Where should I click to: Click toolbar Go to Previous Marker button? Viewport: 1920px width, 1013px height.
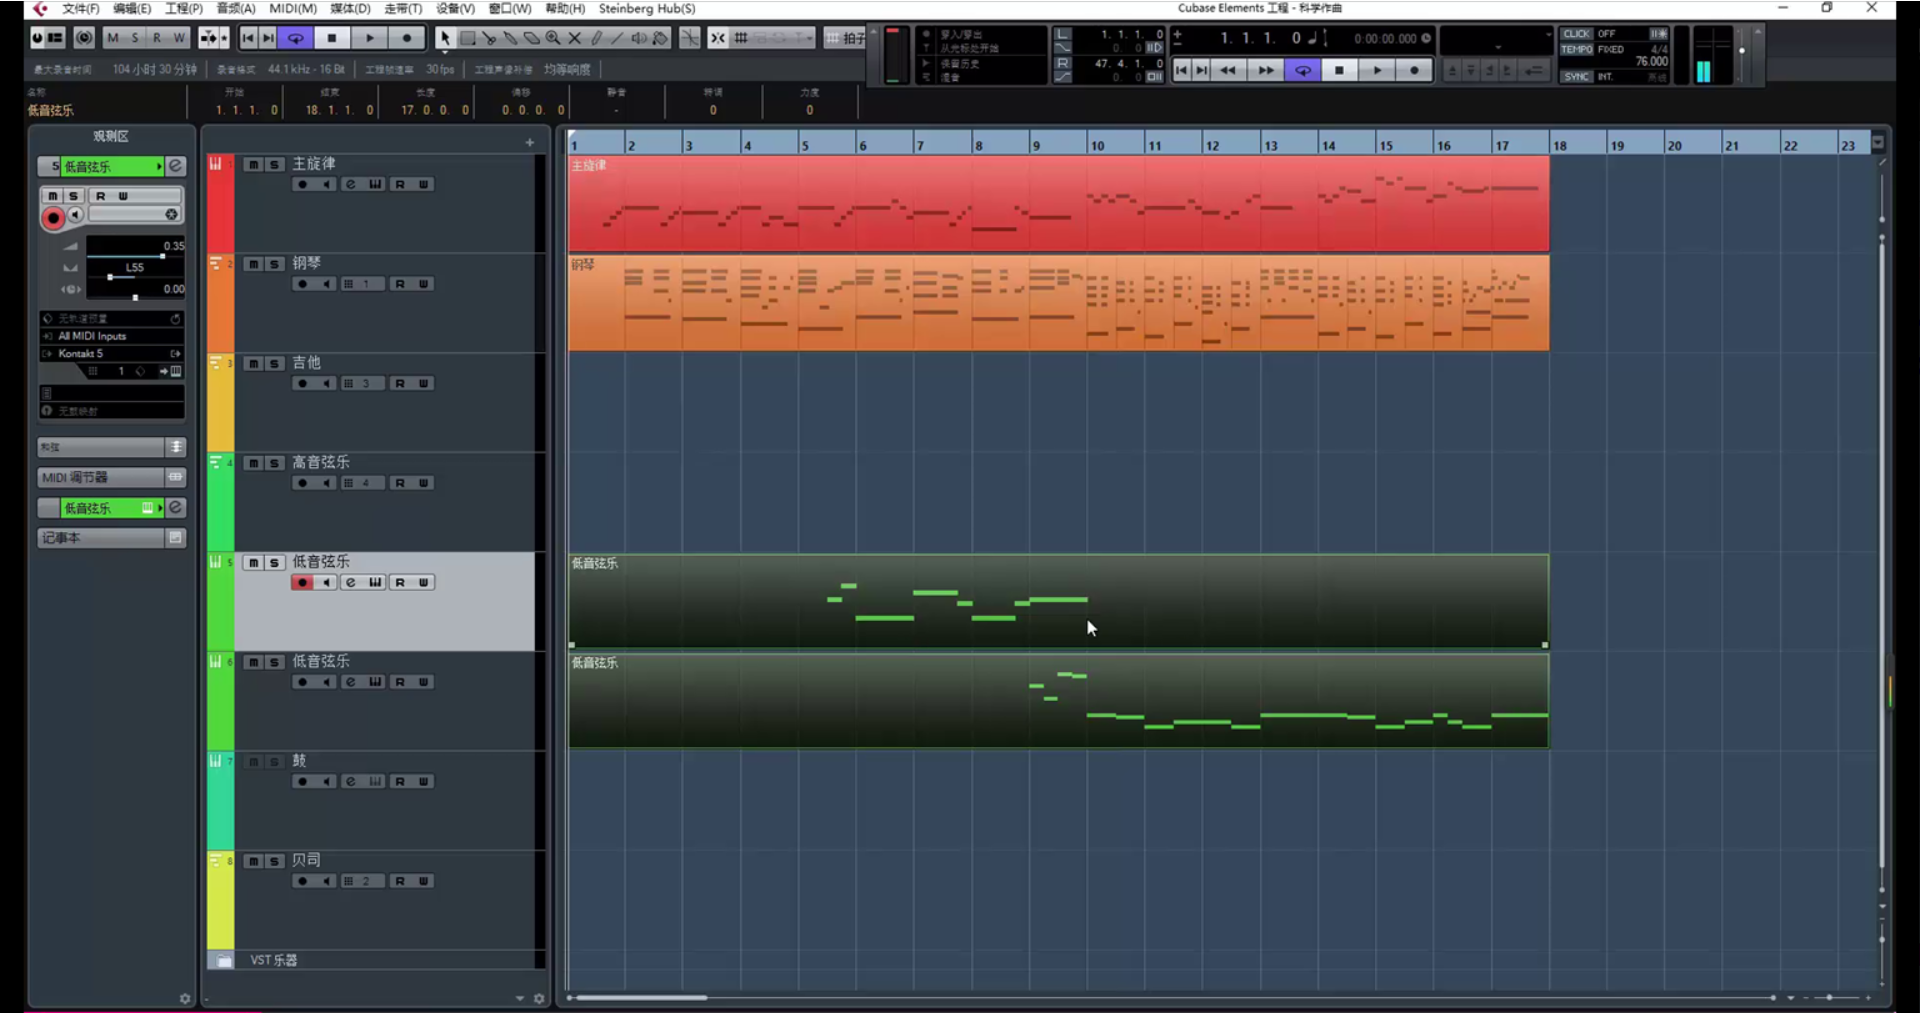tap(248, 38)
